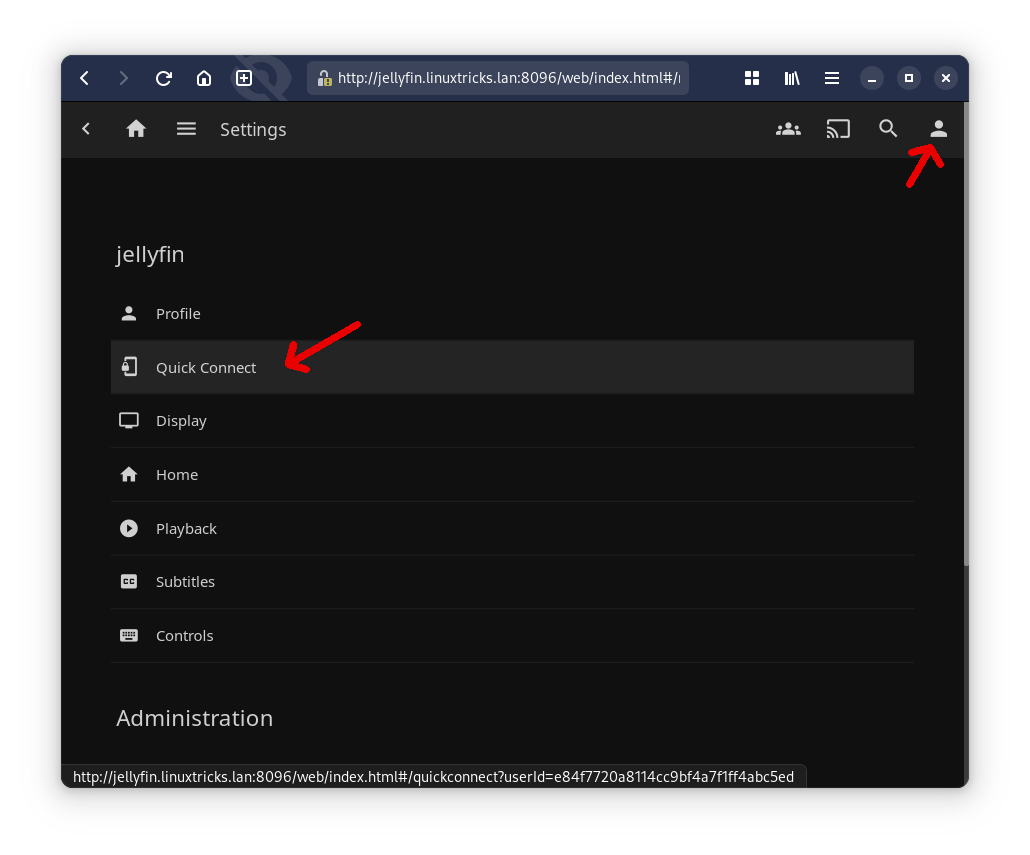Open the Subtitles settings entry
The width and height of the screenshot is (1030, 855).
click(x=512, y=582)
